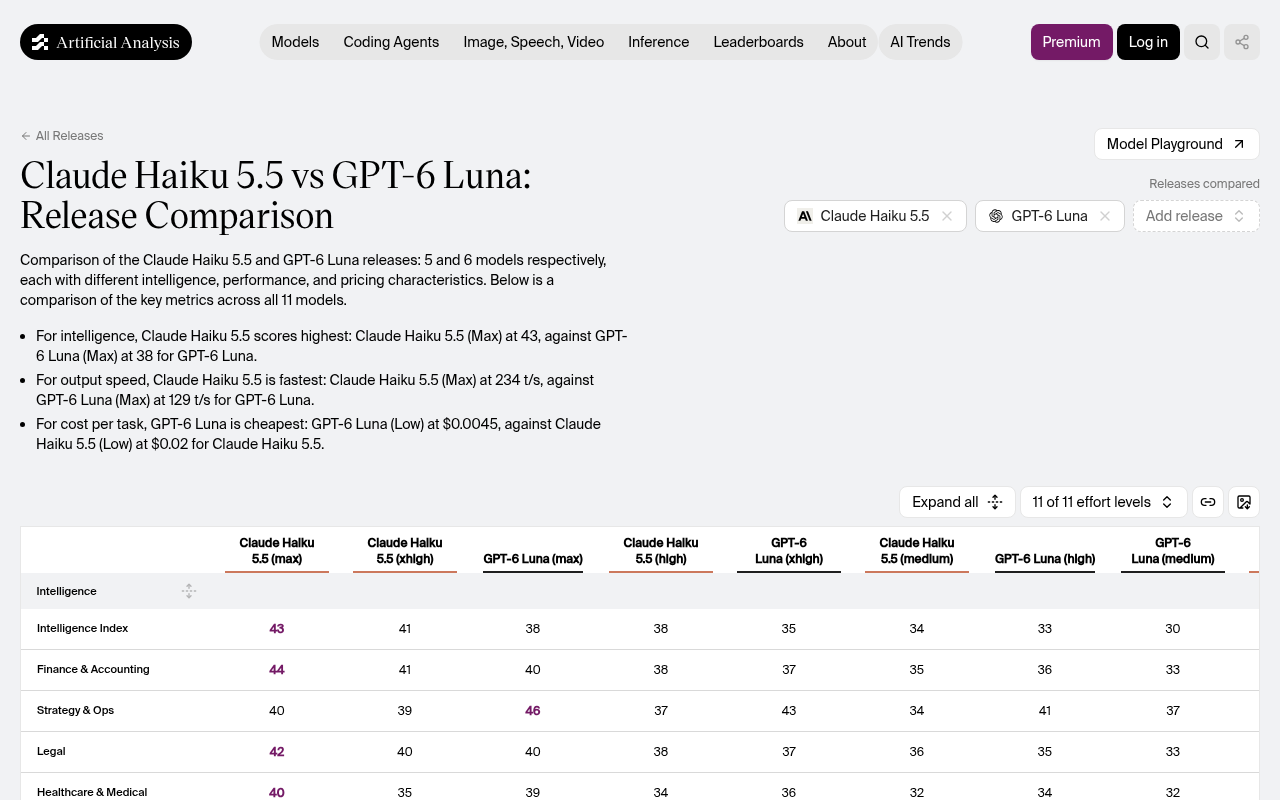The image size is (1280, 800).
Task: Click the highlighted 46 in Strategy & Ops
Action: pos(533,710)
